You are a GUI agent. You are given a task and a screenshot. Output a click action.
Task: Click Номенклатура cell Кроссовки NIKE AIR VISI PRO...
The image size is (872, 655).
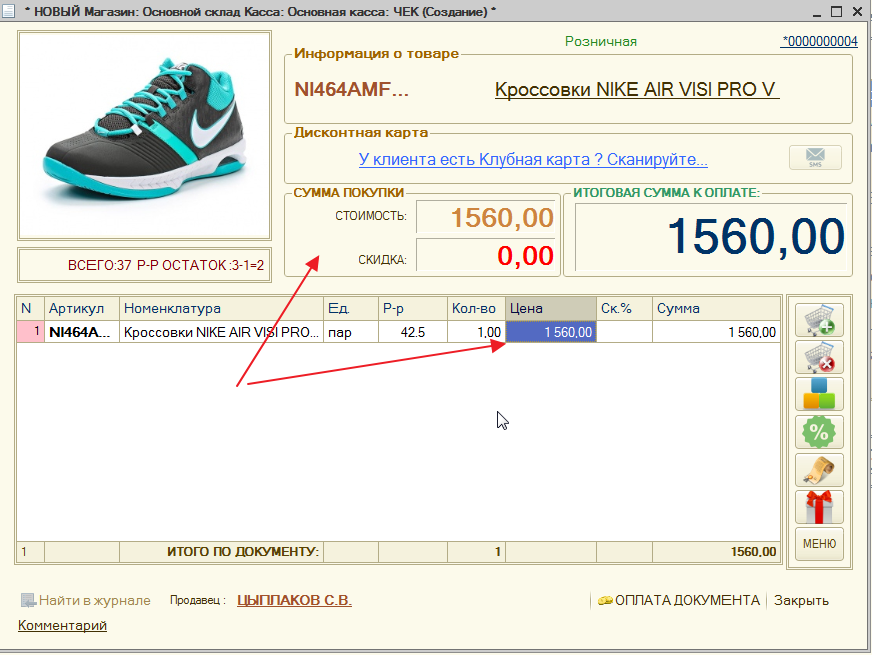221,333
